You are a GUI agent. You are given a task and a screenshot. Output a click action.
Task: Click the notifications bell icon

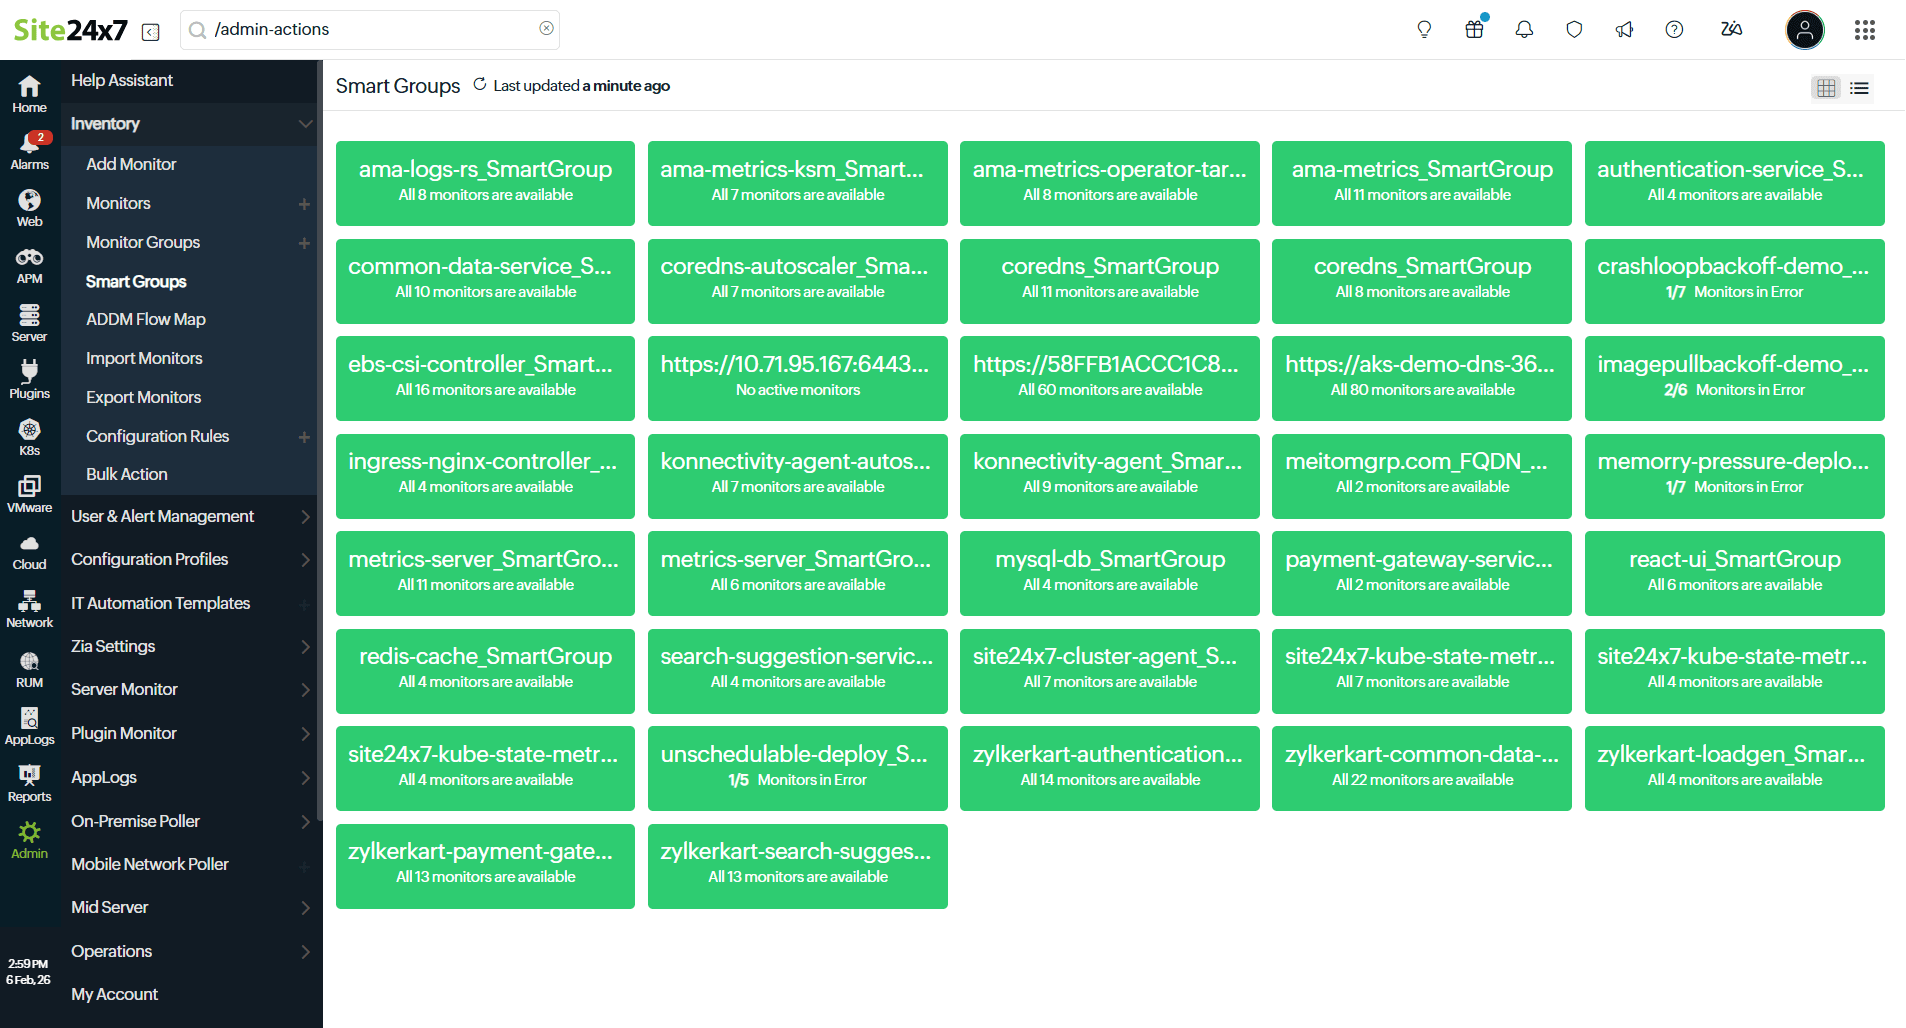tap(1524, 30)
